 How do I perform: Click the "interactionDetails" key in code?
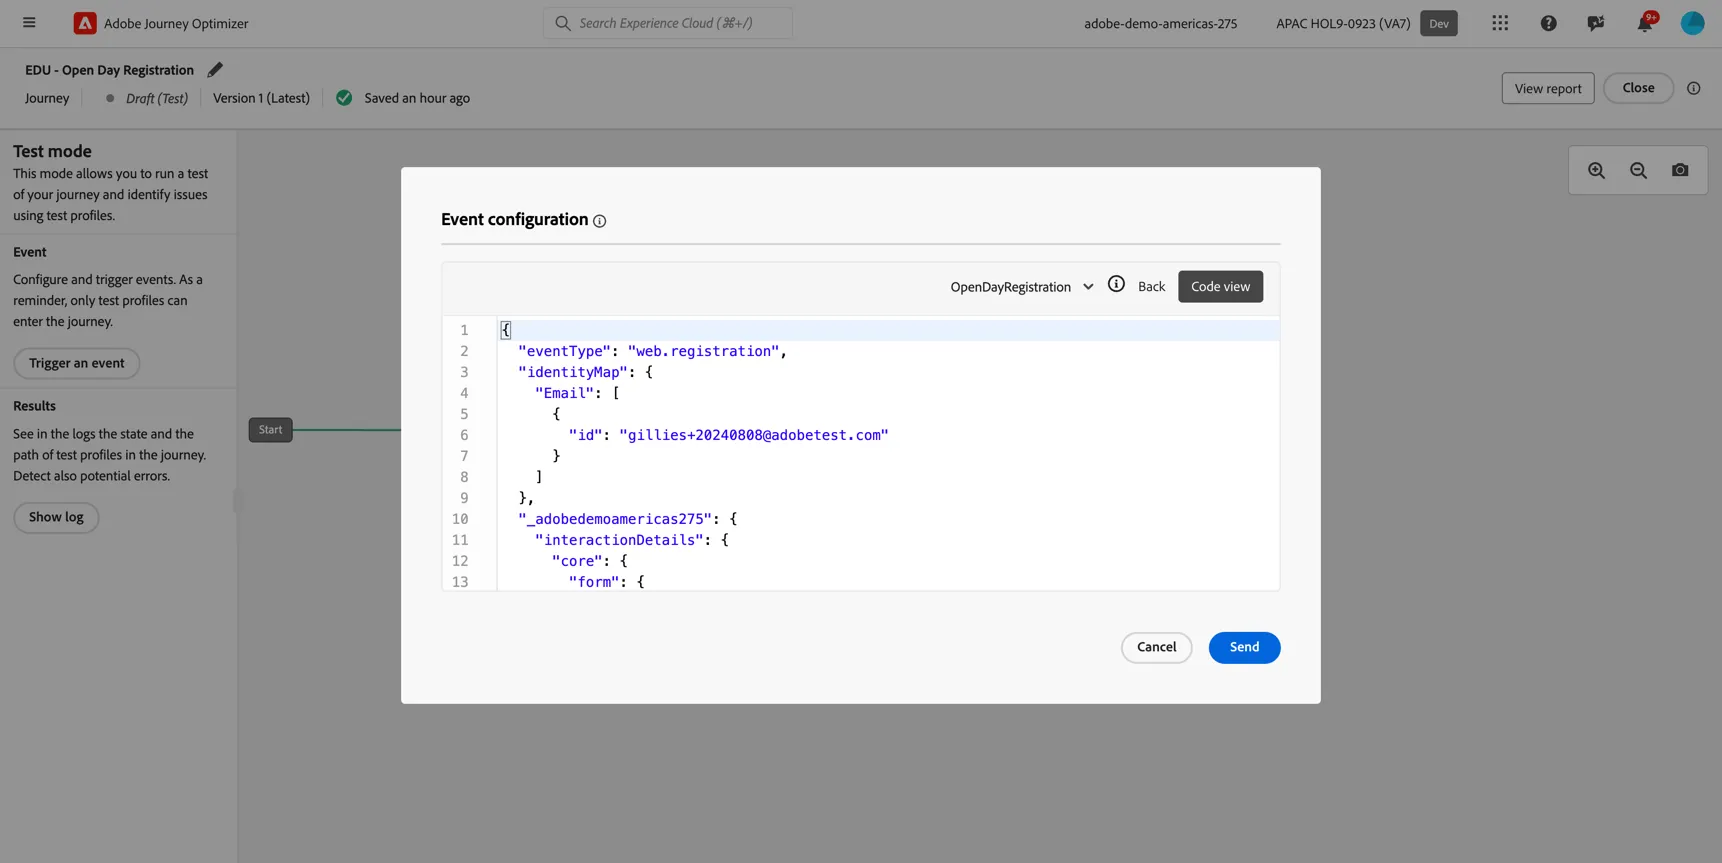619,540
